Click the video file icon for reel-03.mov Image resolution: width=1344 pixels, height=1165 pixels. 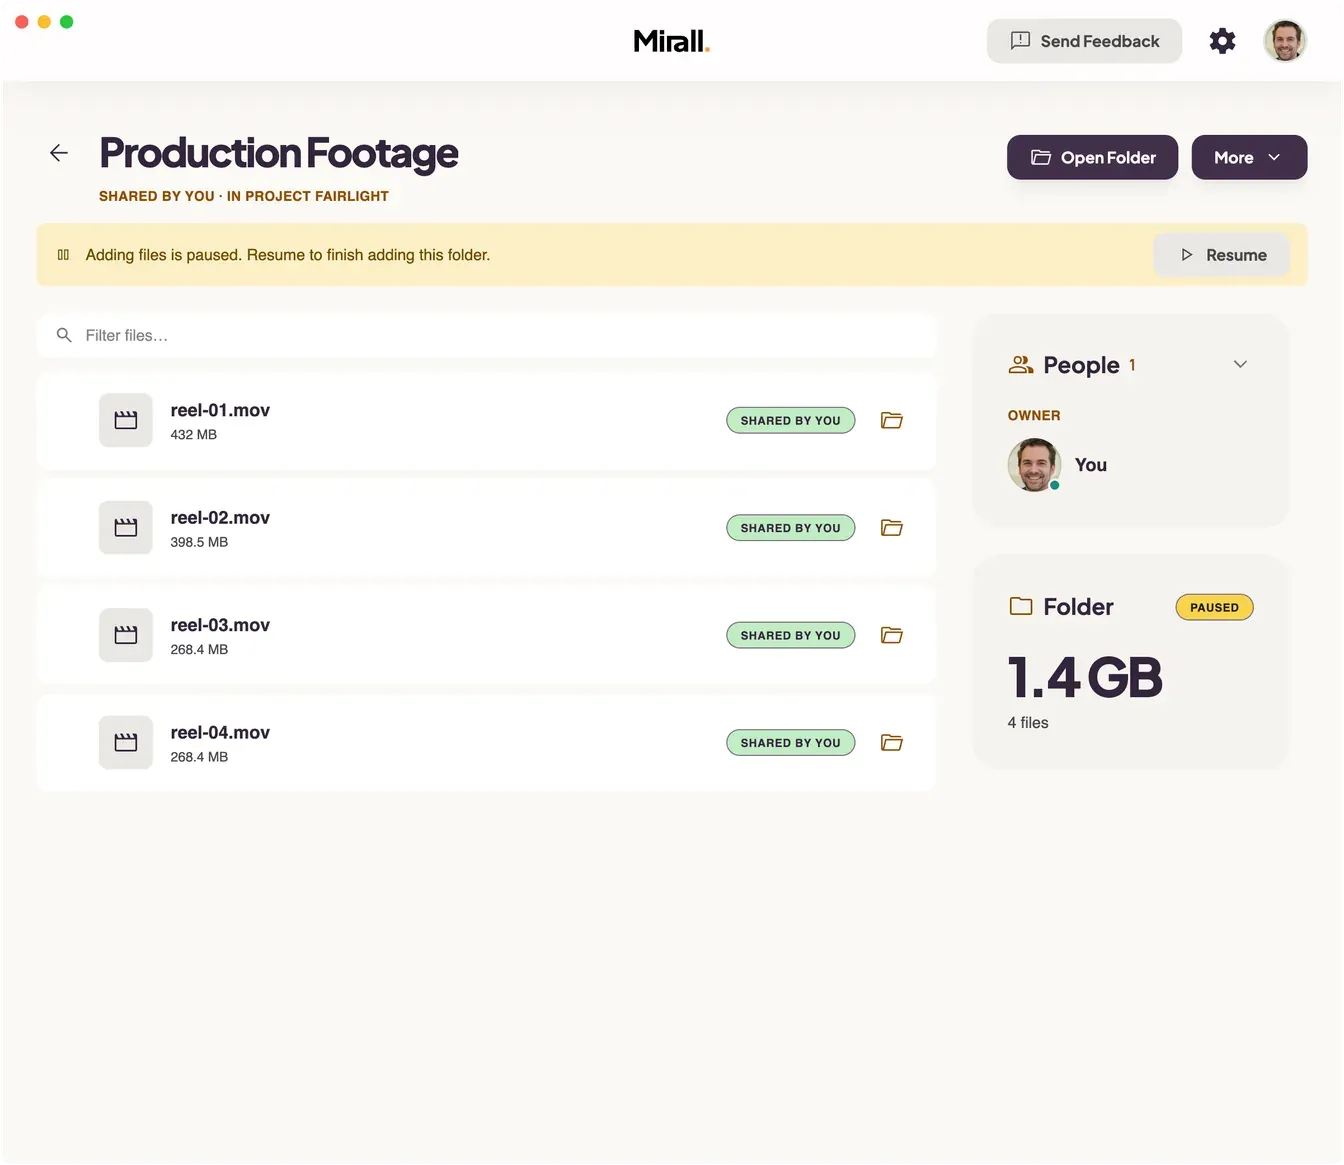126,635
